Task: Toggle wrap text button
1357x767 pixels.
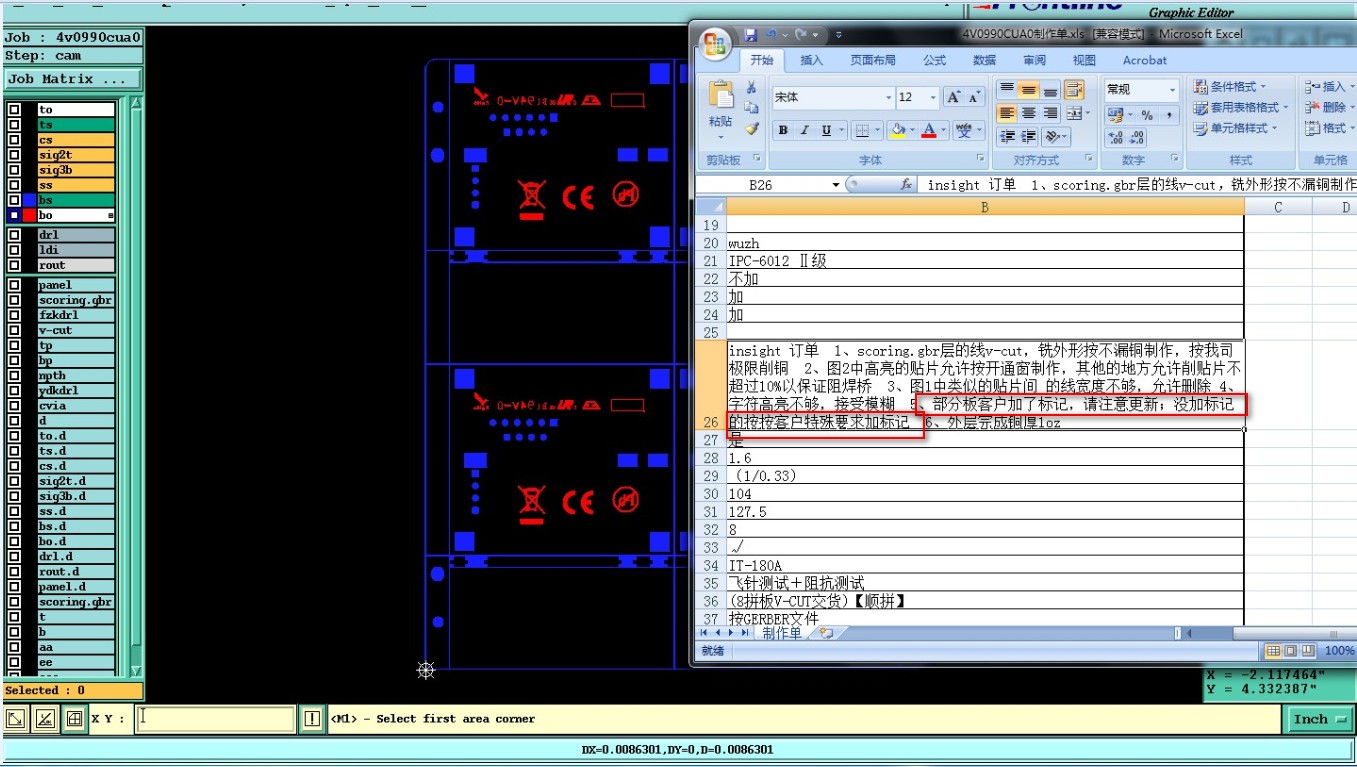Action: [1075, 89]
